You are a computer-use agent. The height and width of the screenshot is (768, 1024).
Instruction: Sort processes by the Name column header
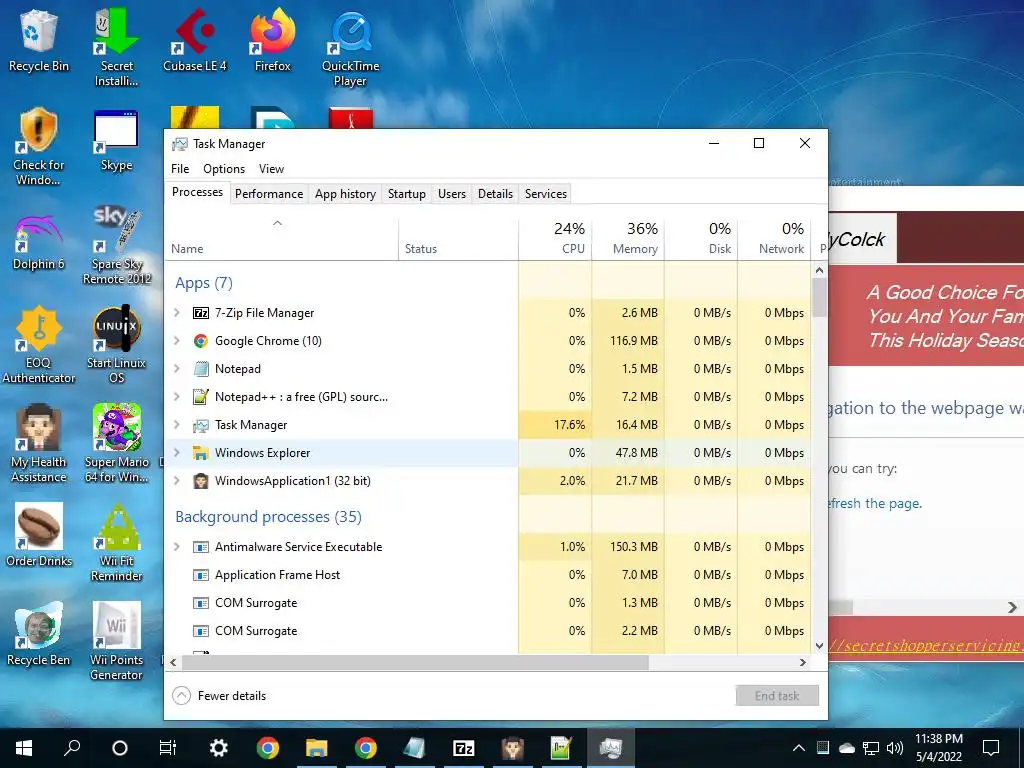(281, 238)
